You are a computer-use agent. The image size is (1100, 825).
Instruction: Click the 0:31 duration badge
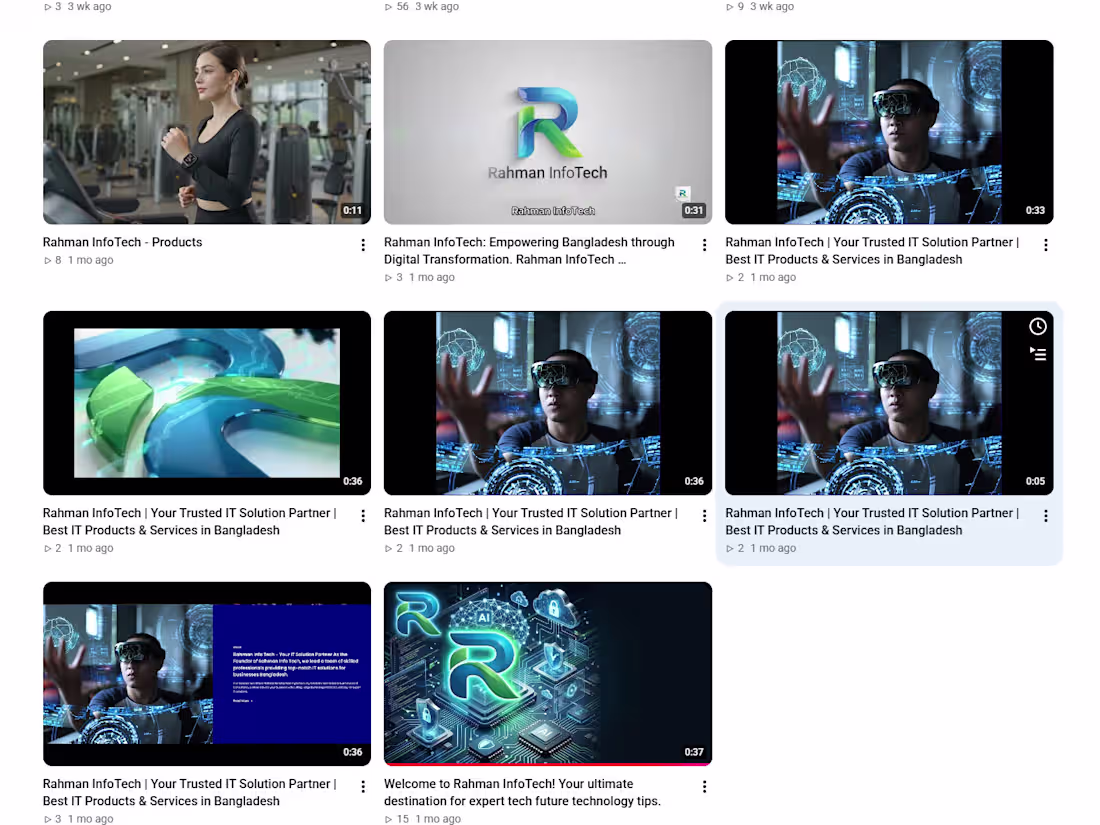pyautogui.click(x=694, y=210)
